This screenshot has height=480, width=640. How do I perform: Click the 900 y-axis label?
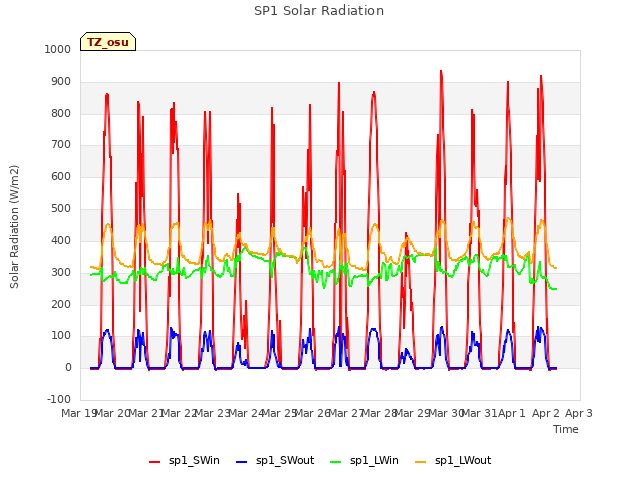61,82
